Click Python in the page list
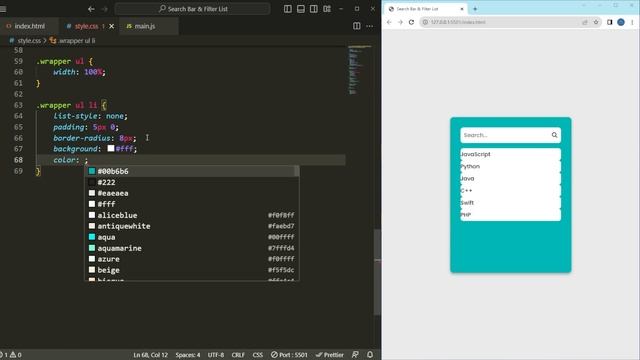 (510, 166)
